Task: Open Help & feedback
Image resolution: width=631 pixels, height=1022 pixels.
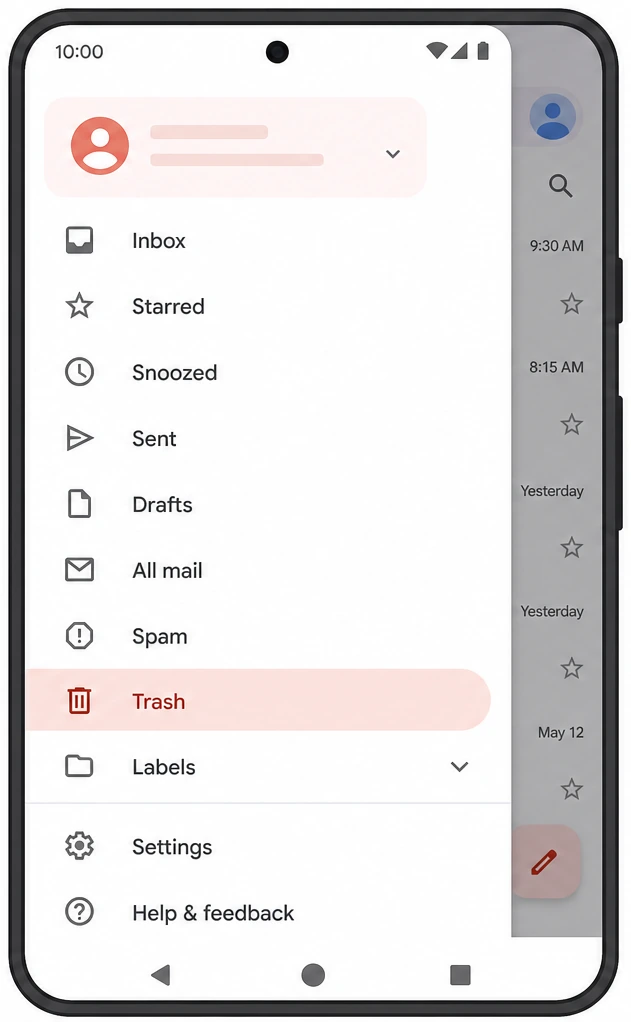Action: point(213,912)
